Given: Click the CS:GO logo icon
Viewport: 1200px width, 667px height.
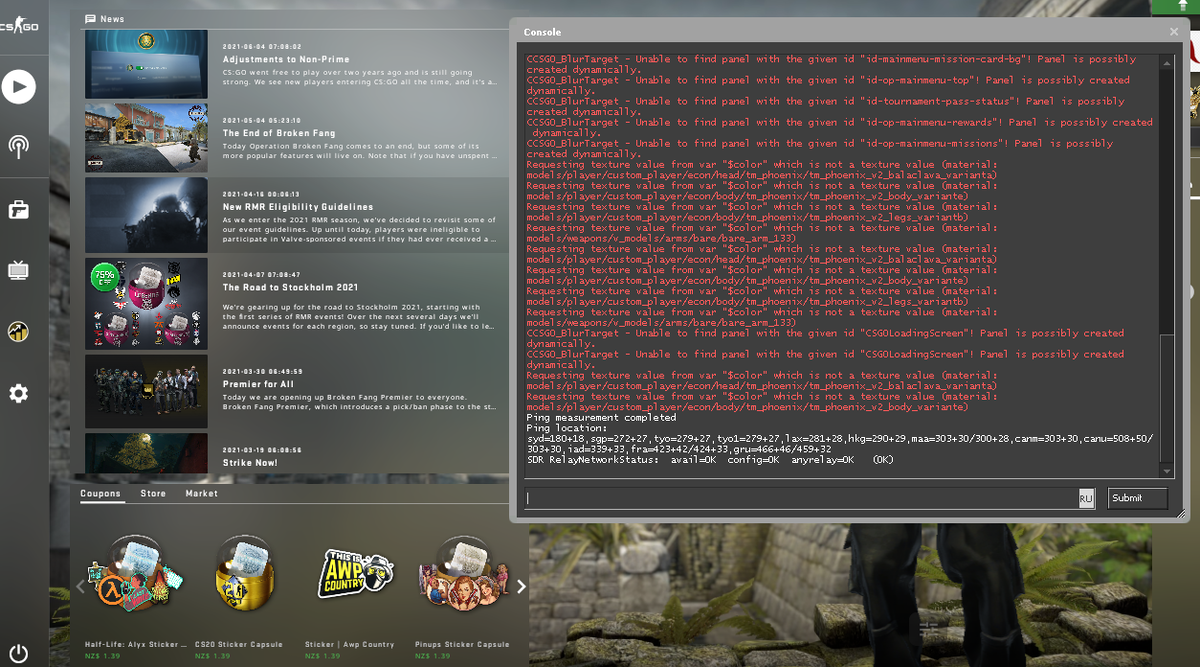Looking at the screenshot, I should point(19,27).
